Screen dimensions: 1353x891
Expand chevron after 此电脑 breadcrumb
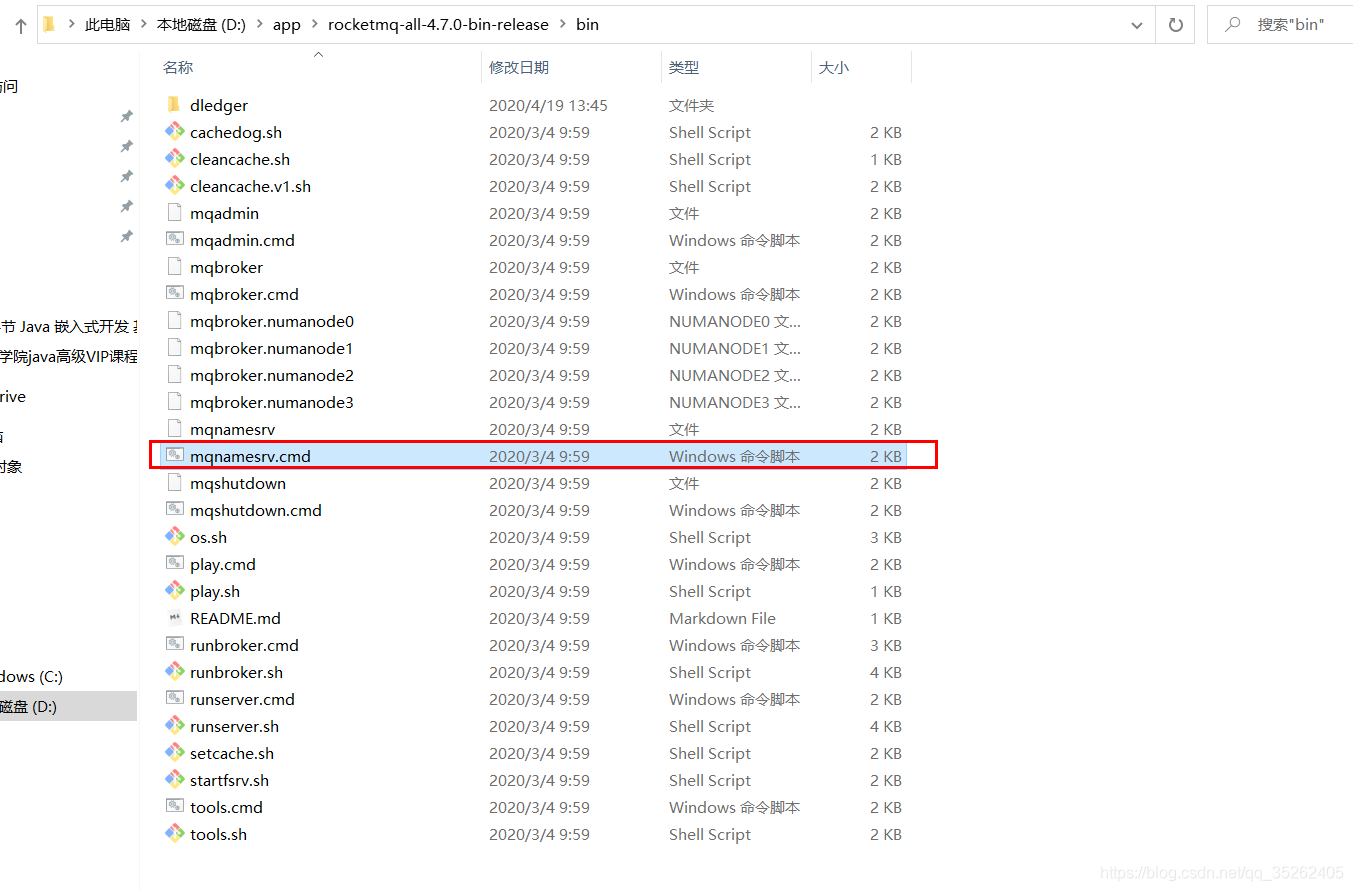(x=144, y=25)
